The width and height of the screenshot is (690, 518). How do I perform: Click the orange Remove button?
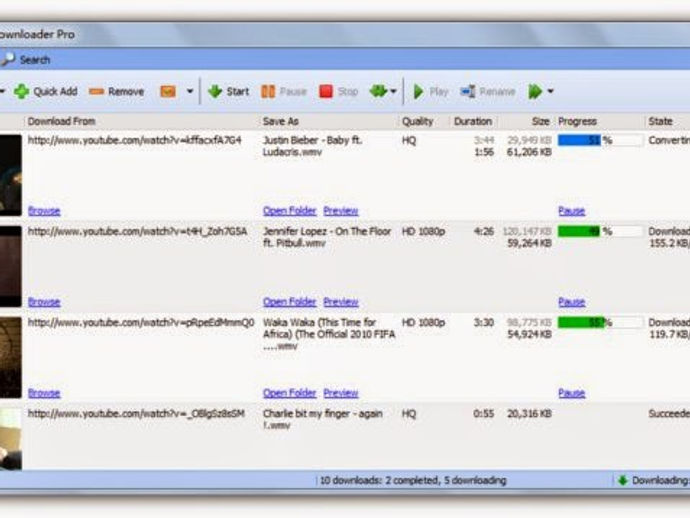coord(116,92)
